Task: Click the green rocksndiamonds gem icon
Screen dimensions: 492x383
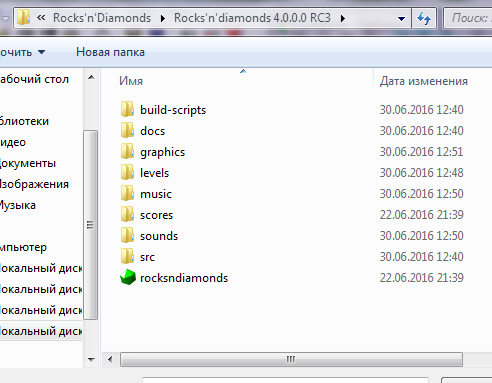Action: point(128,277)
